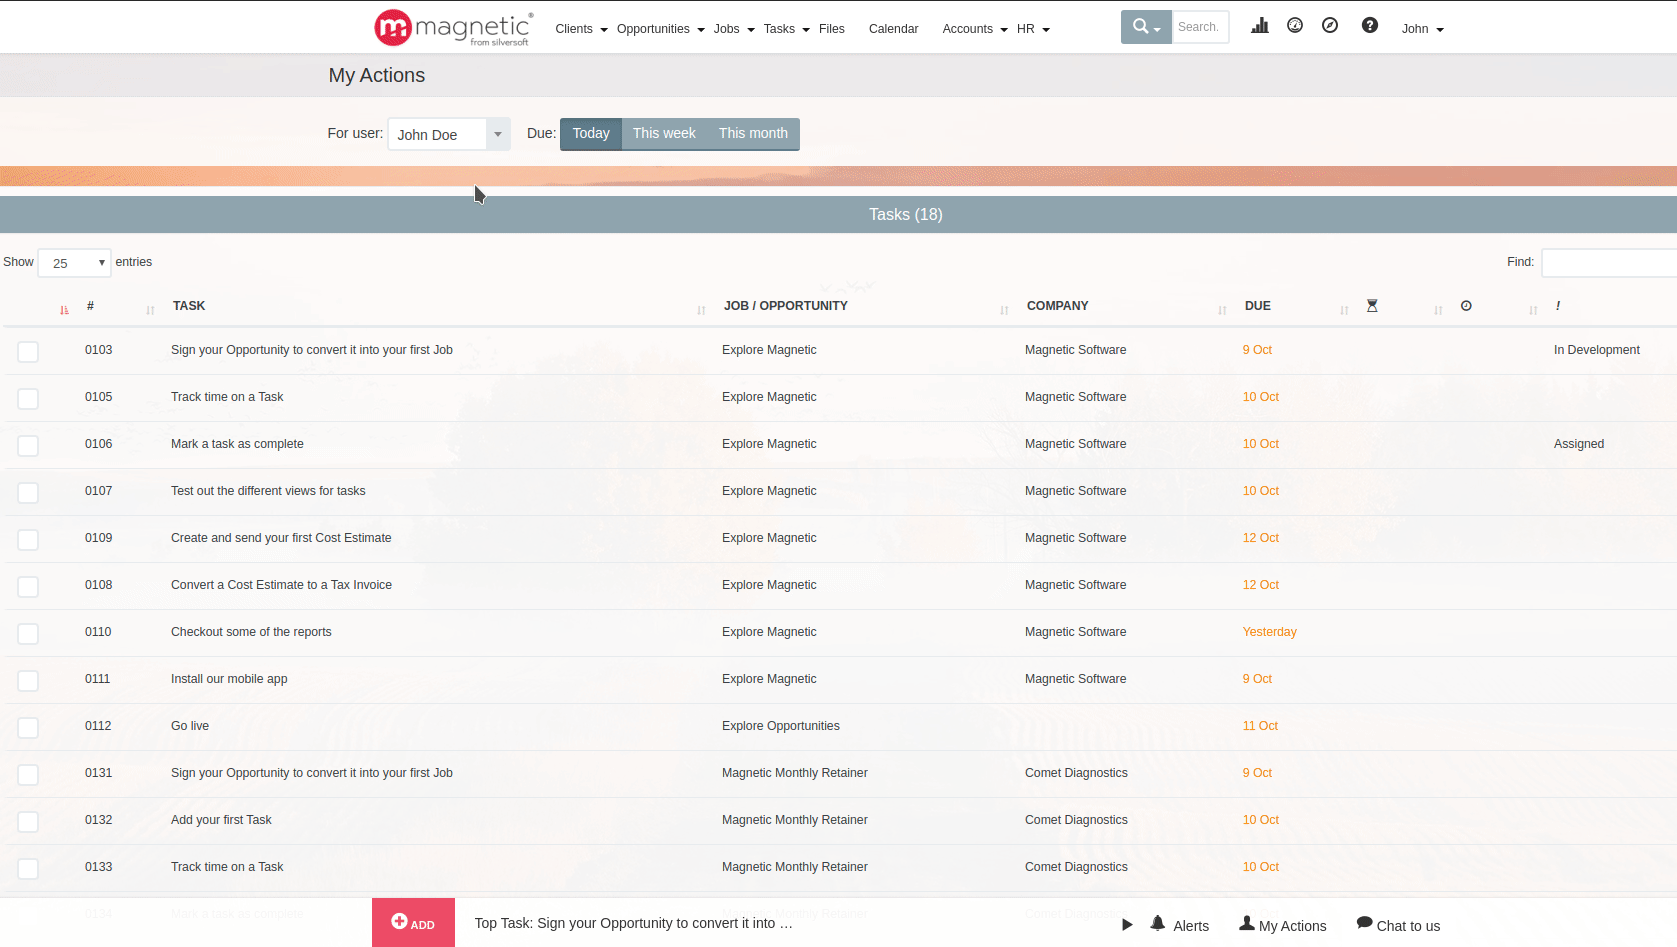Open the Tasks dropdown menu

tap(786, 29)
